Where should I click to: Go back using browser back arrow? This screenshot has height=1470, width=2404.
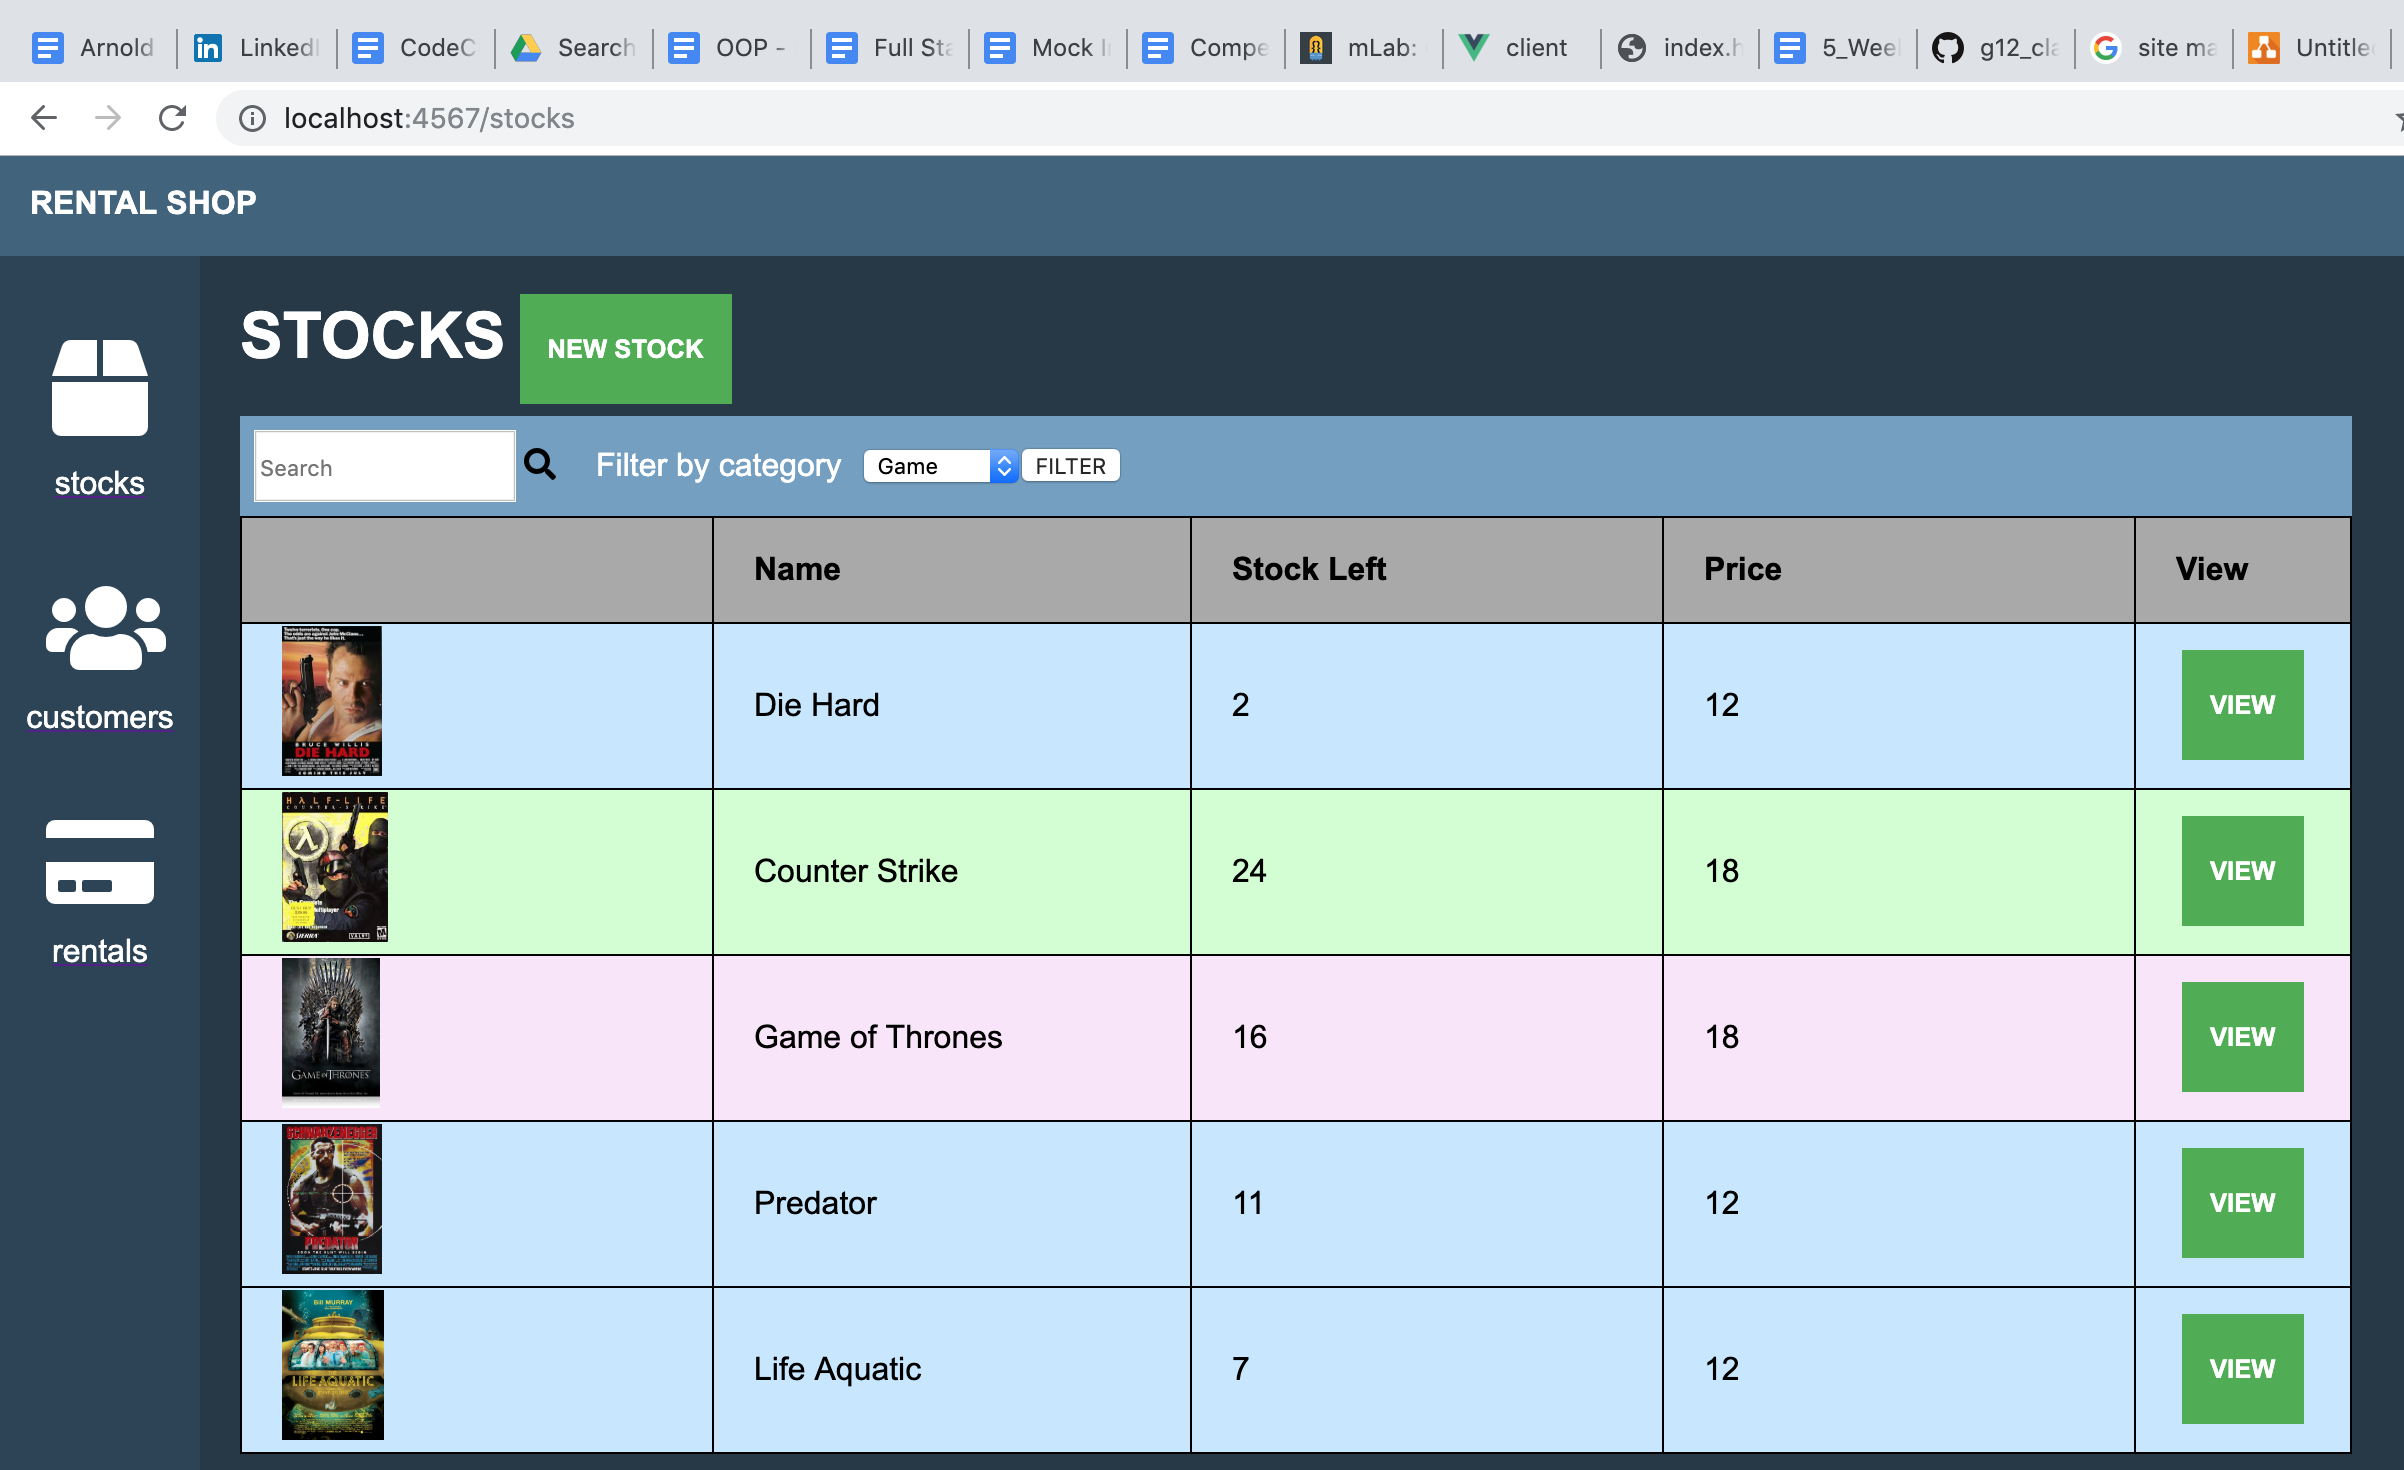44,118
